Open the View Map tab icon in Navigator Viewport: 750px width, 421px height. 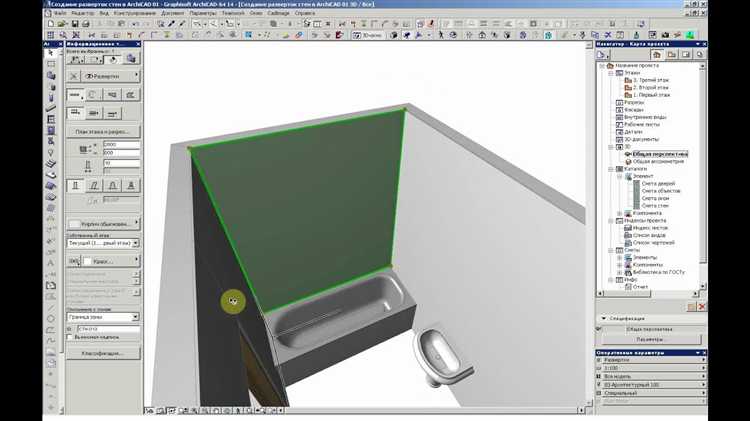pyautogui.click(x=672, y=55)
